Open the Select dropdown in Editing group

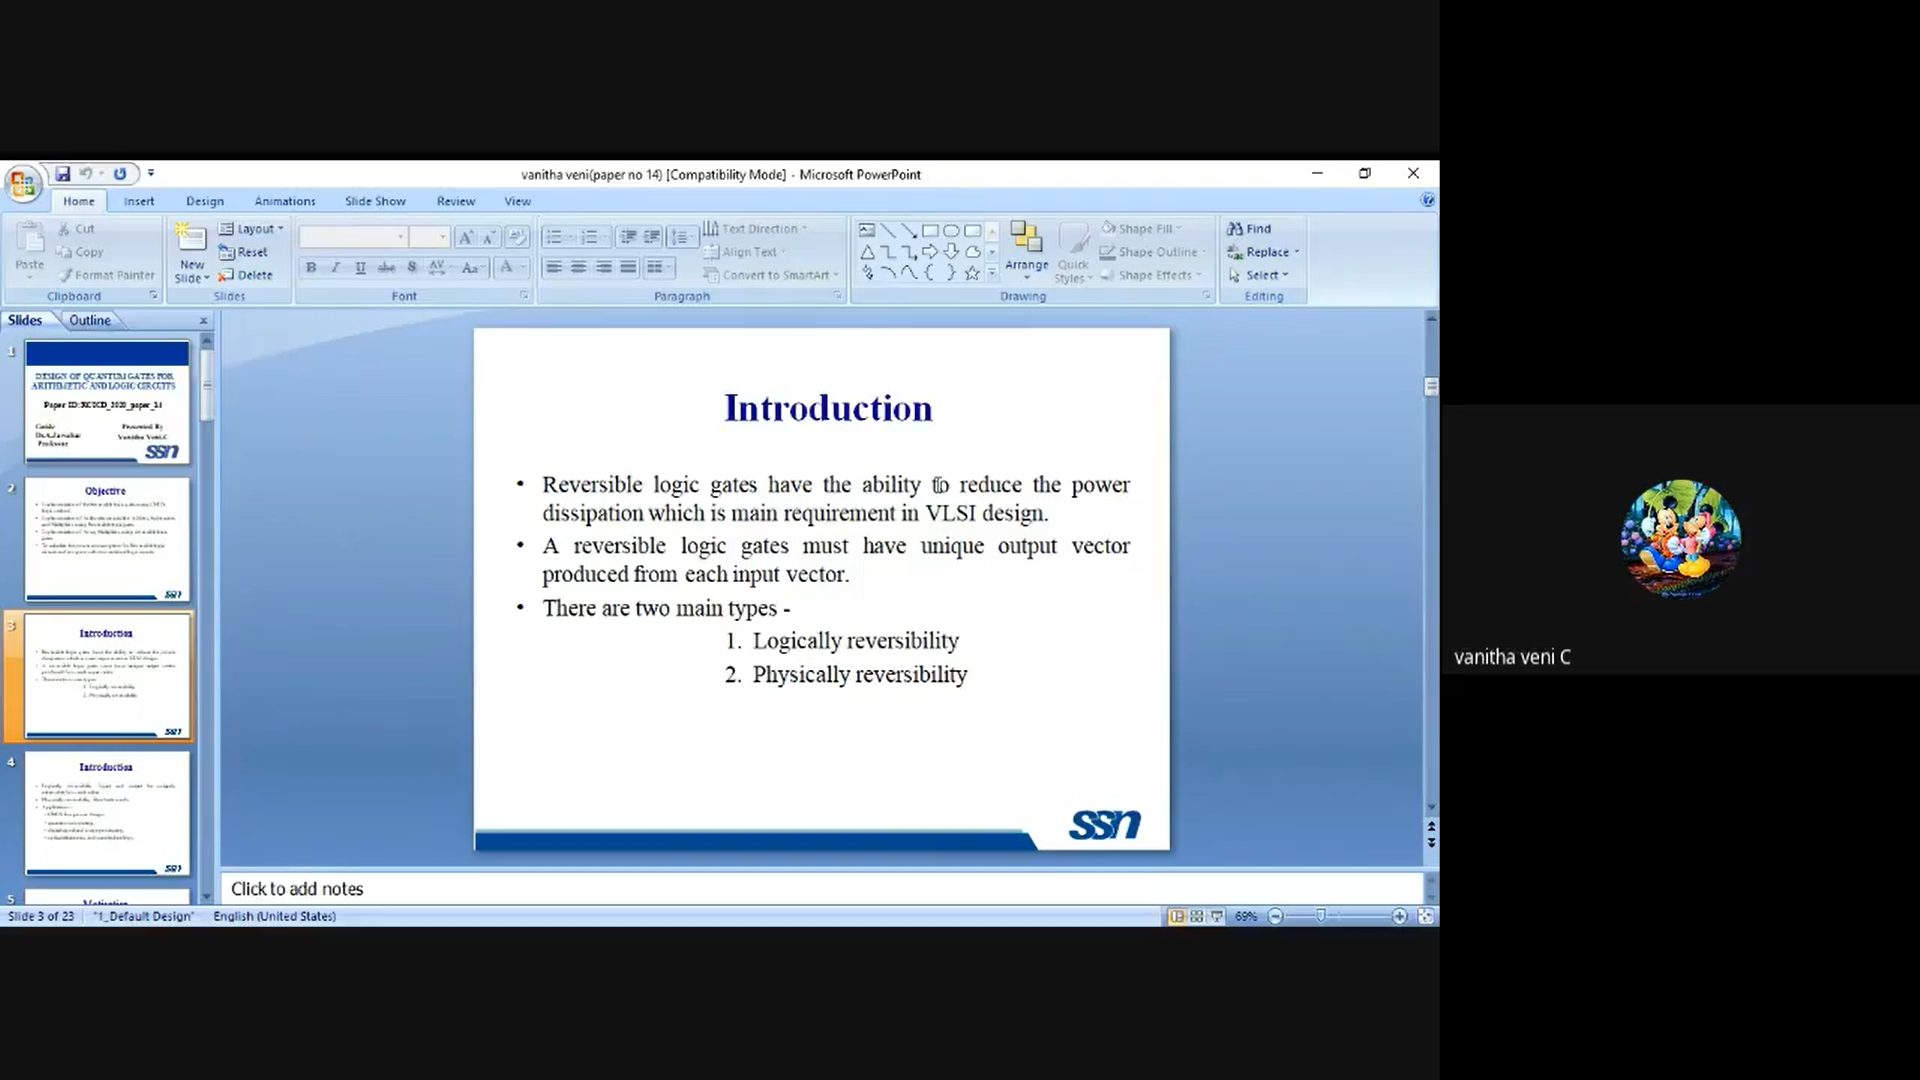1264,275
